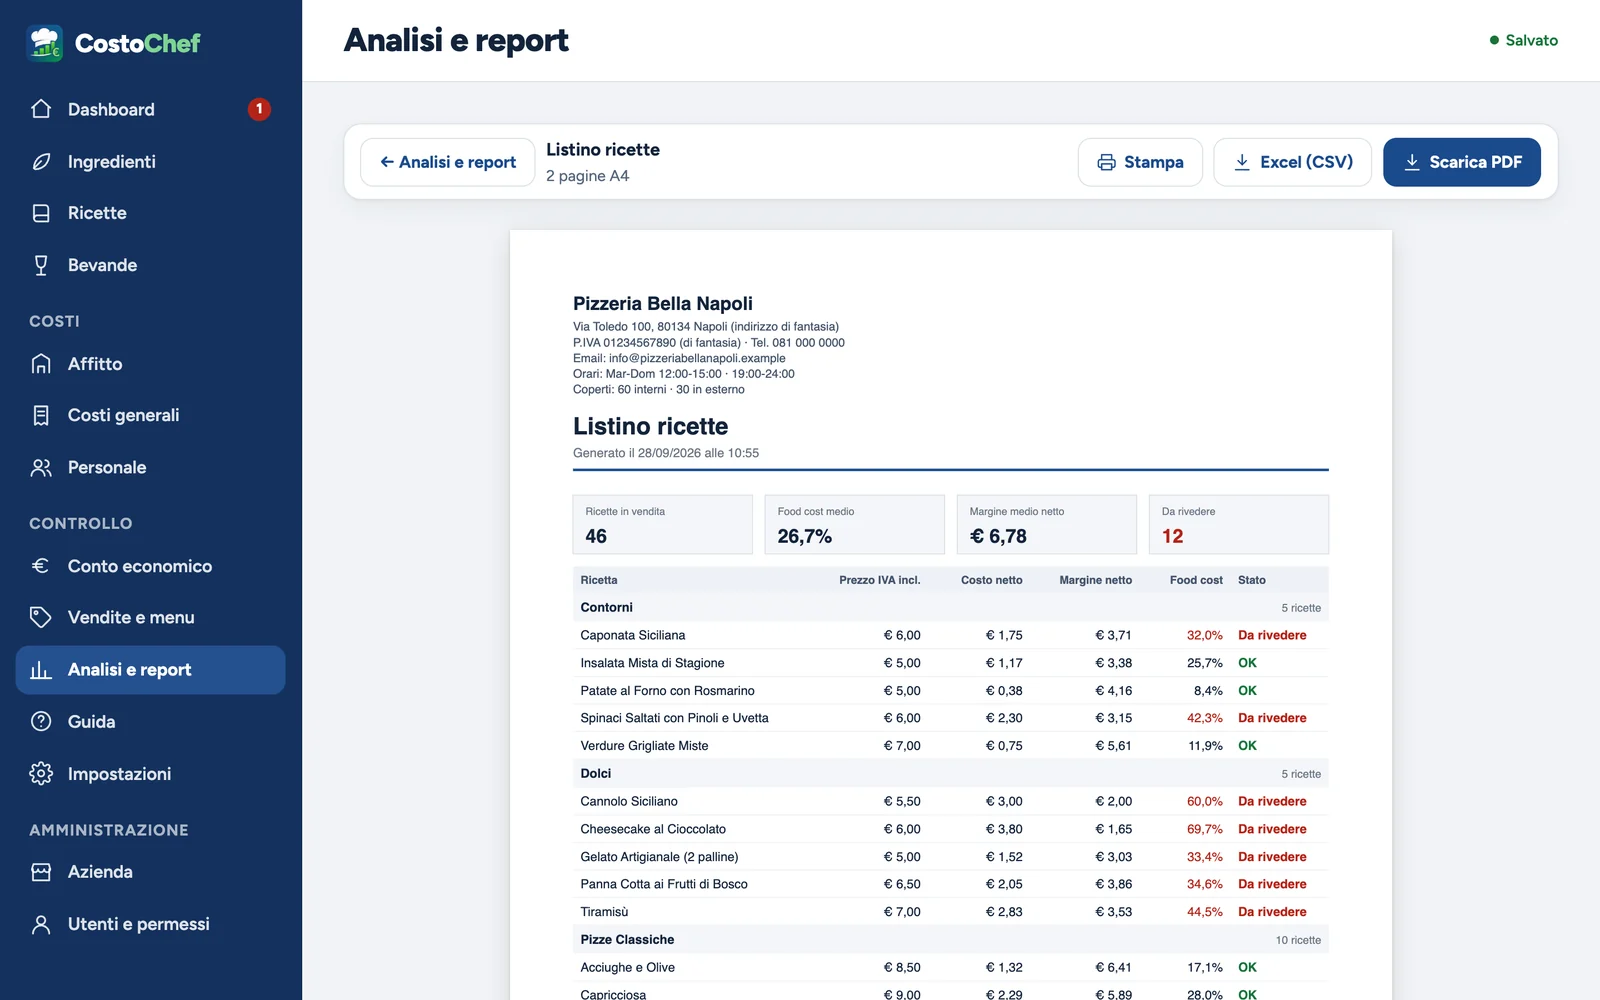Click the Pizze Classiche category header
Viewport: 1600px width, 1000px height.
(x=951, y=940)
